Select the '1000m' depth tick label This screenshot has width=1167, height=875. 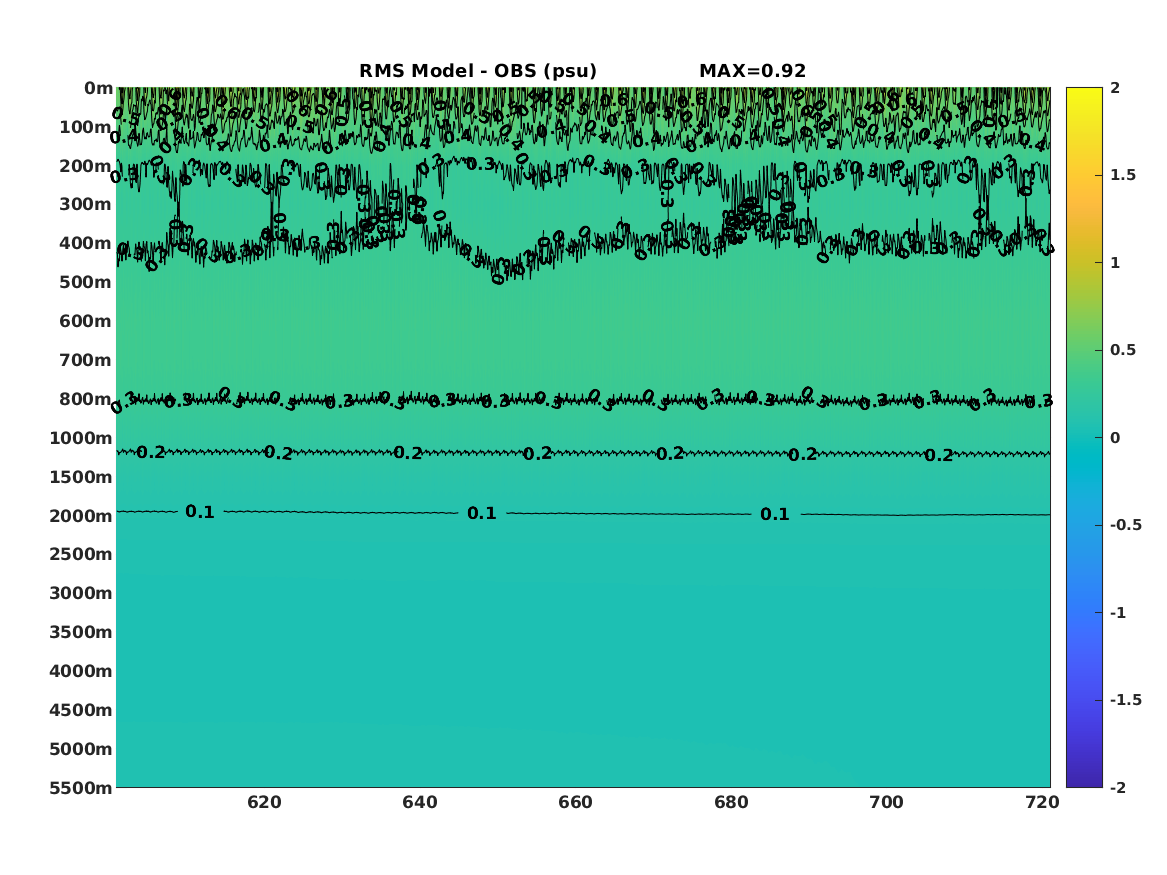(x=81, y=438)
